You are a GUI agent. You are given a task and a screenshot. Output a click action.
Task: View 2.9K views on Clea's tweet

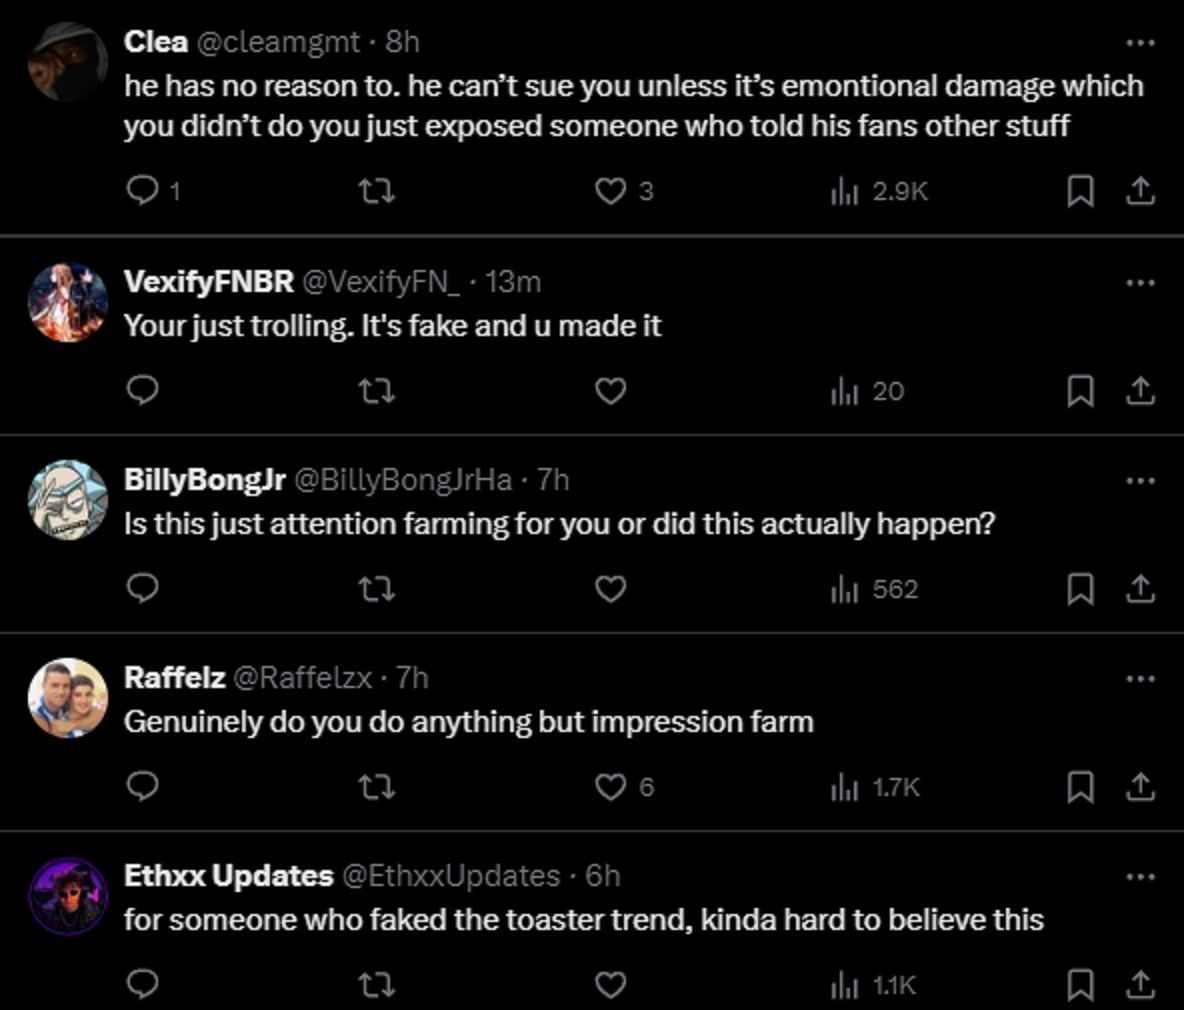click(x=879, y=190)
